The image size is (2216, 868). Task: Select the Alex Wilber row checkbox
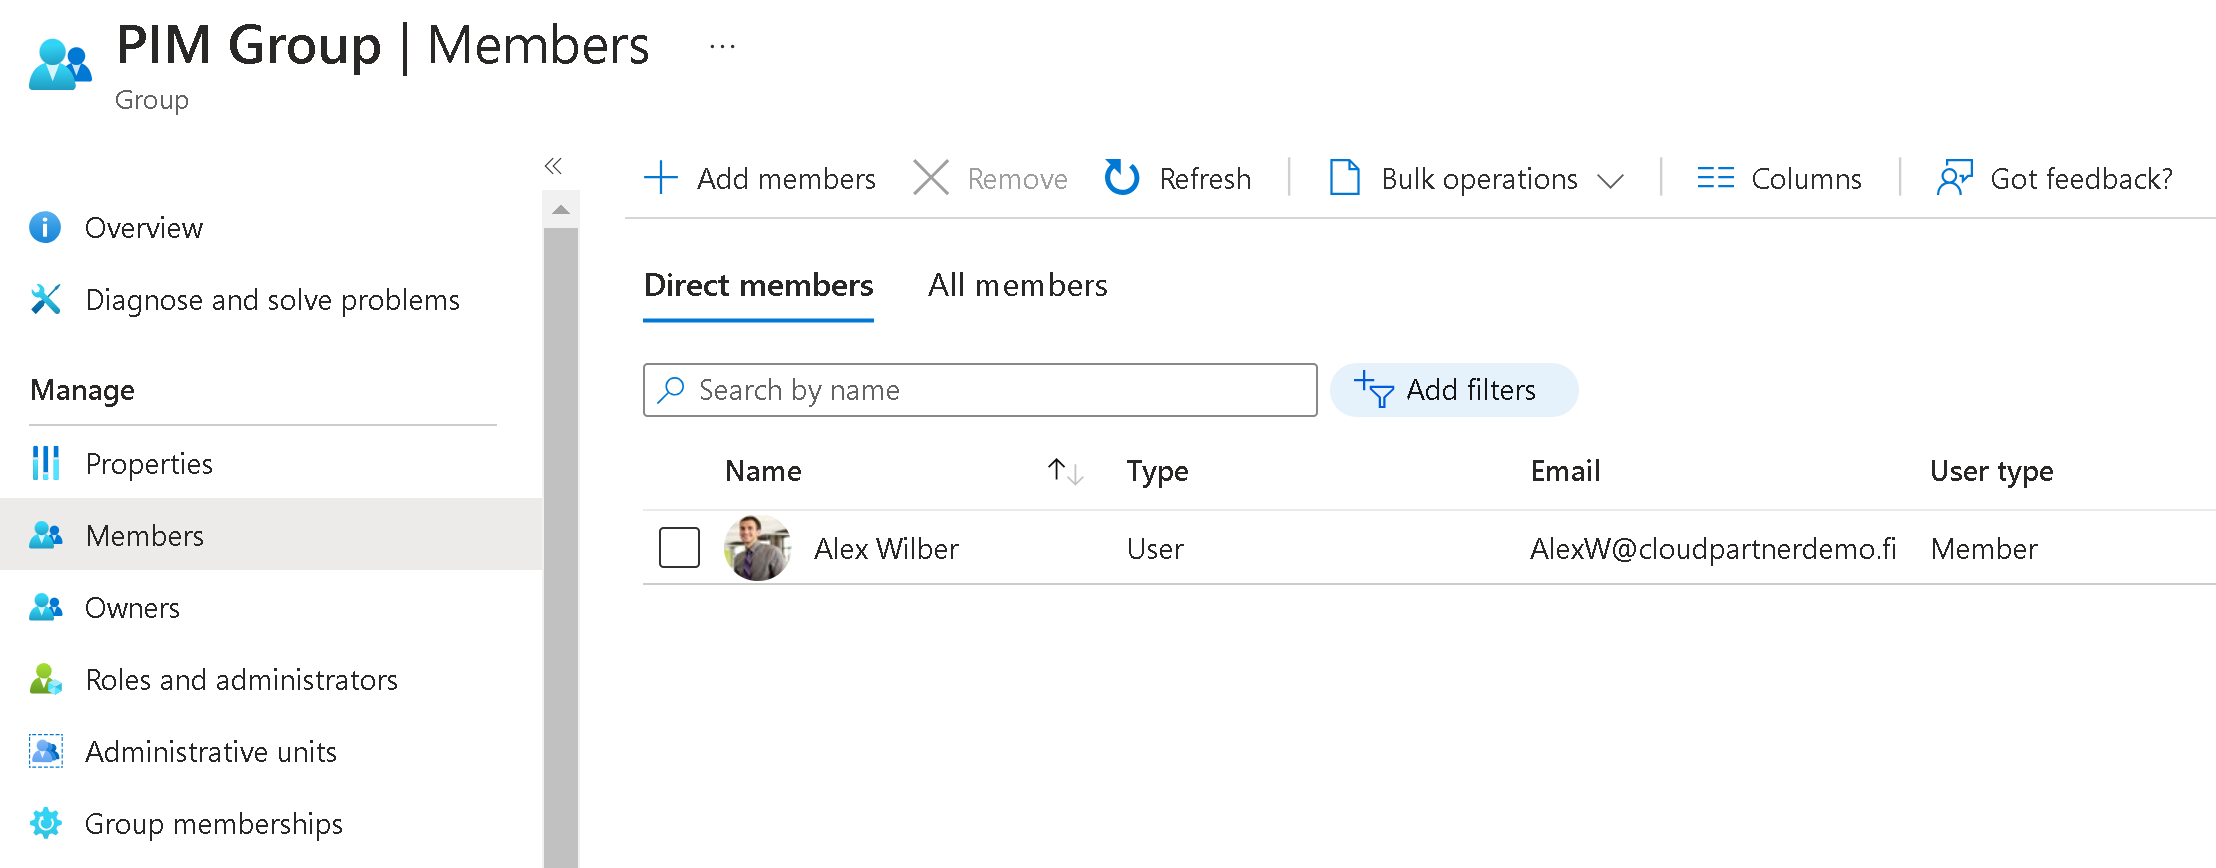pos(679,548)
